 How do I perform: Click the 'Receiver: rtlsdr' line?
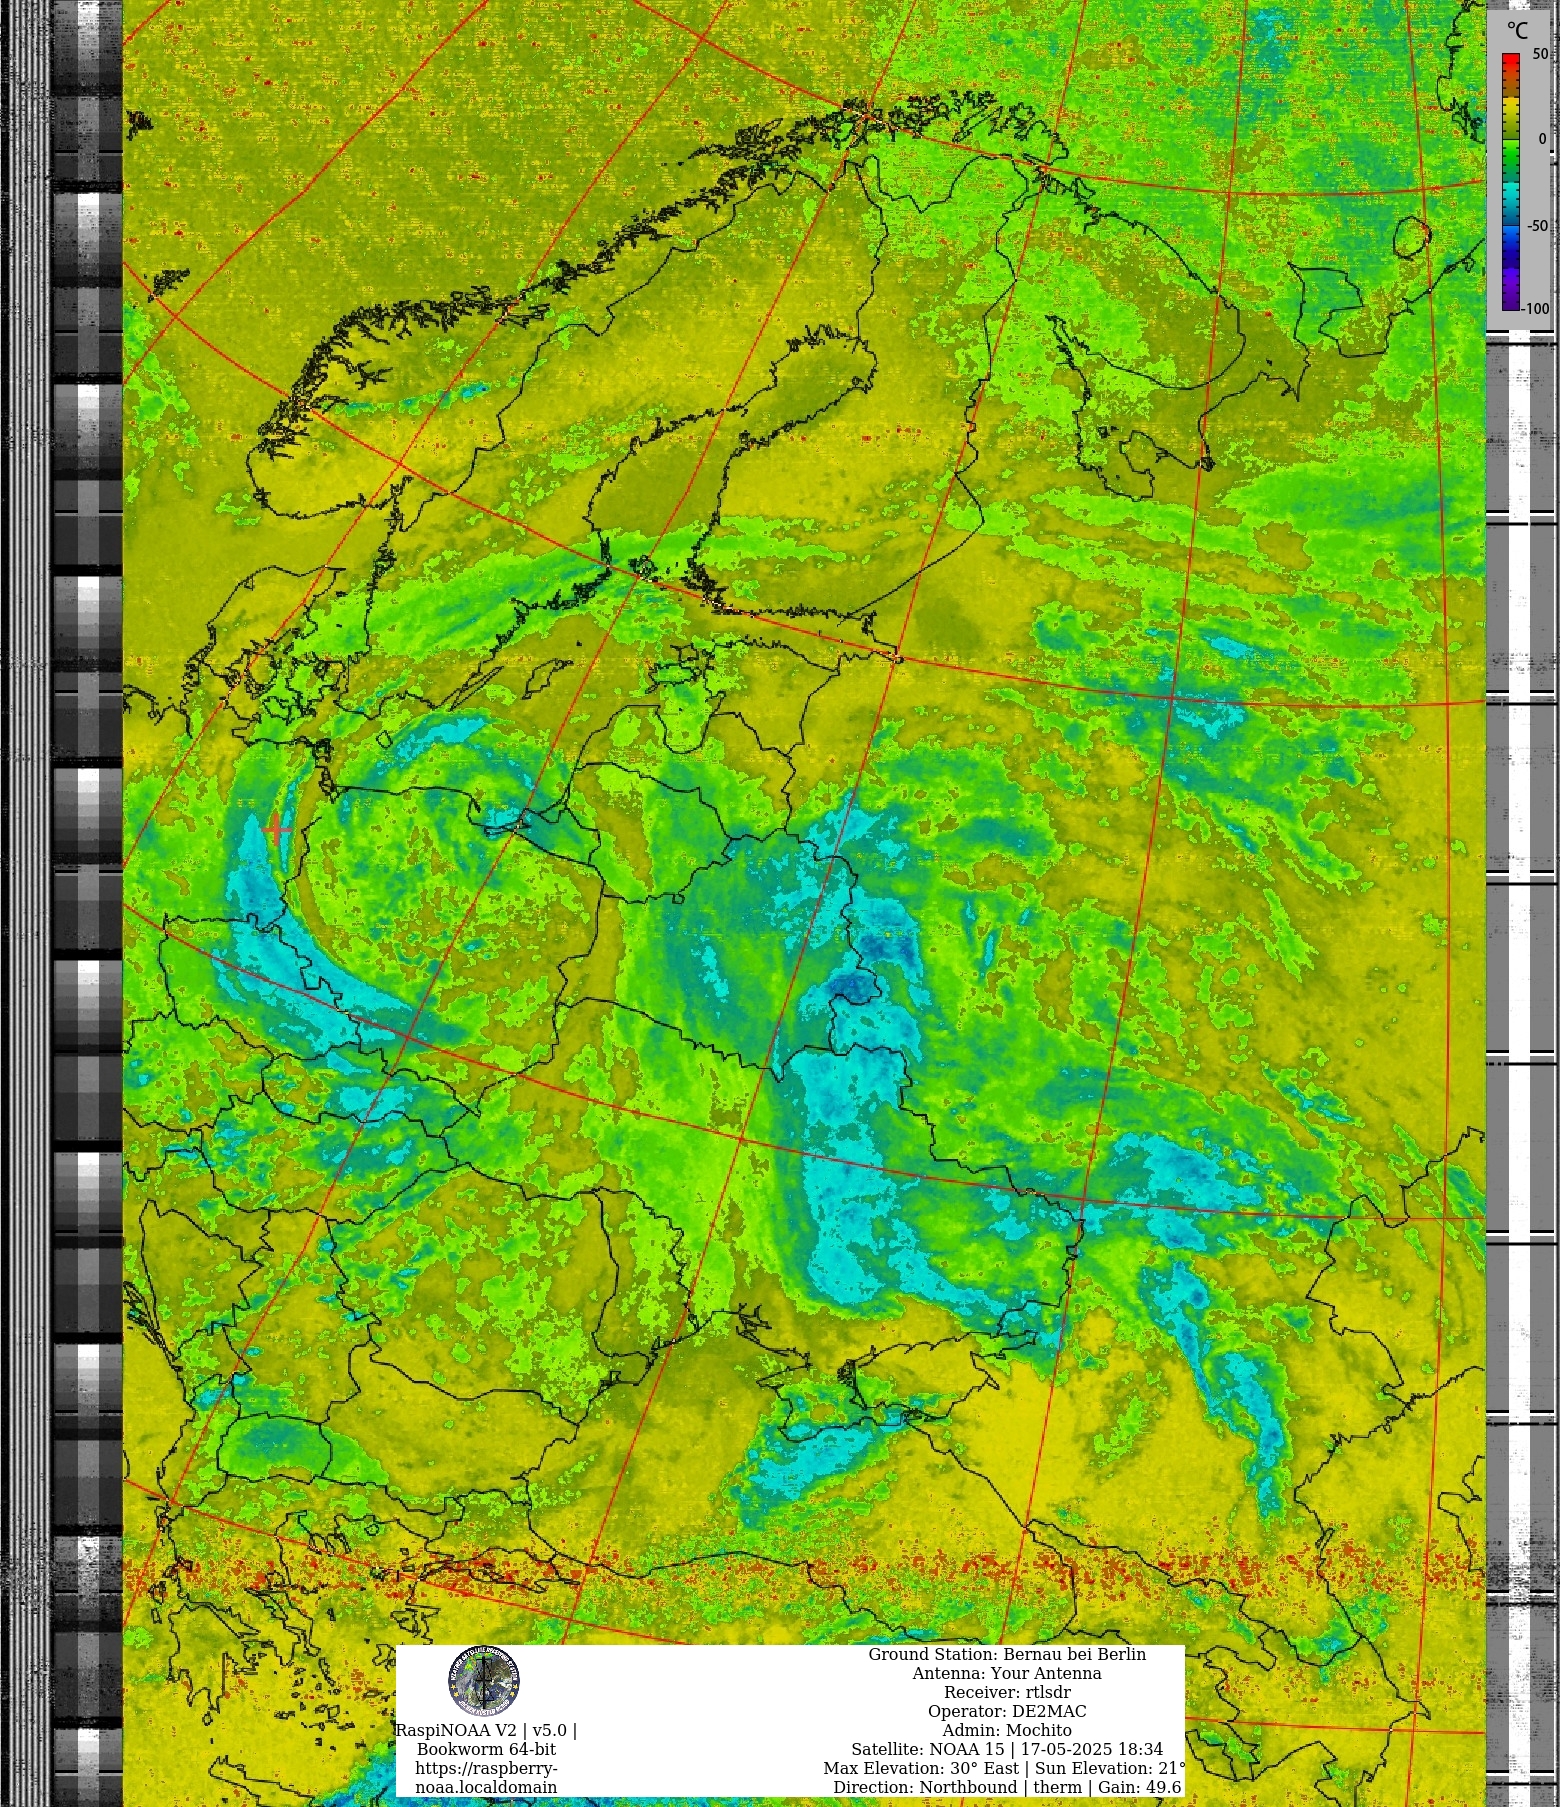1007,1692
